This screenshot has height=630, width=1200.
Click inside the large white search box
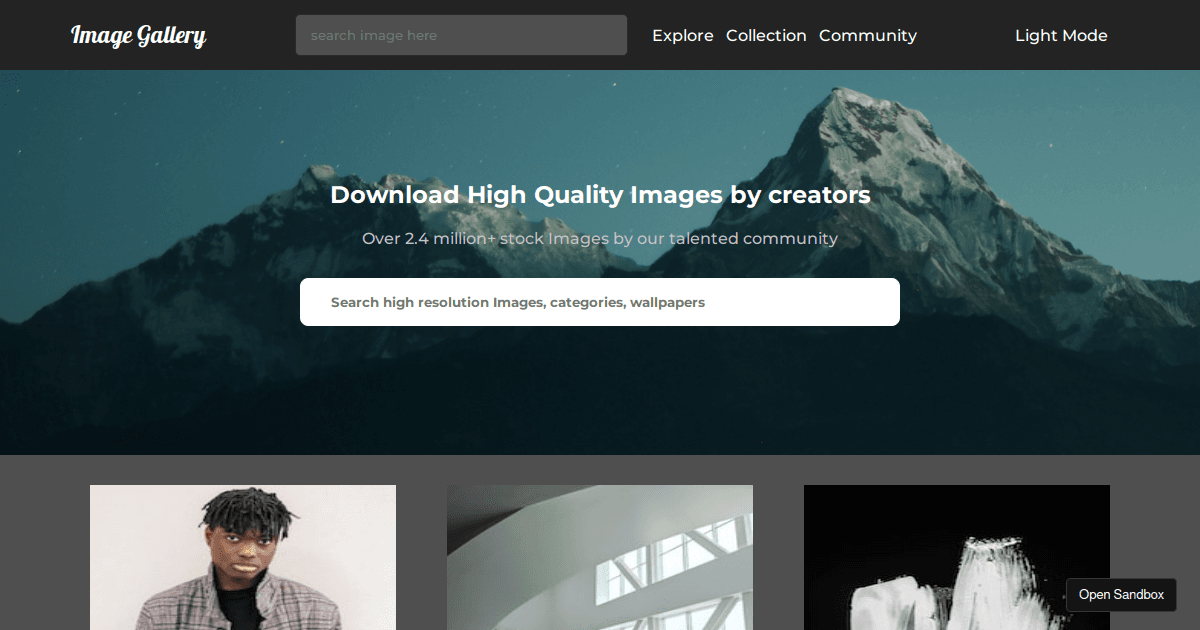pos(600,301)
